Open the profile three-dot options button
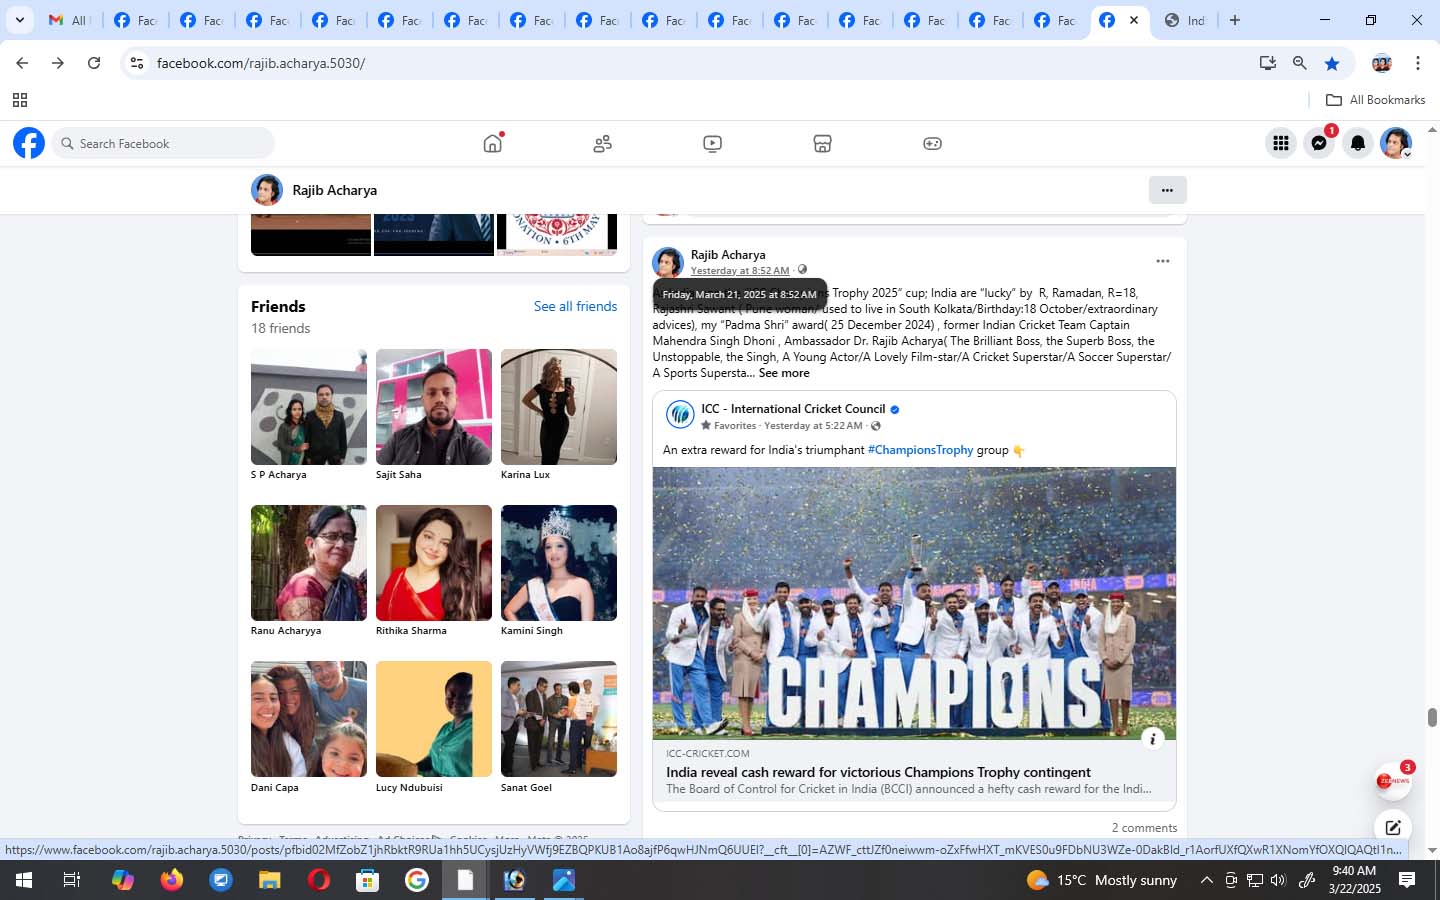The image size is (1440, 900). [x=1167, y=190]
